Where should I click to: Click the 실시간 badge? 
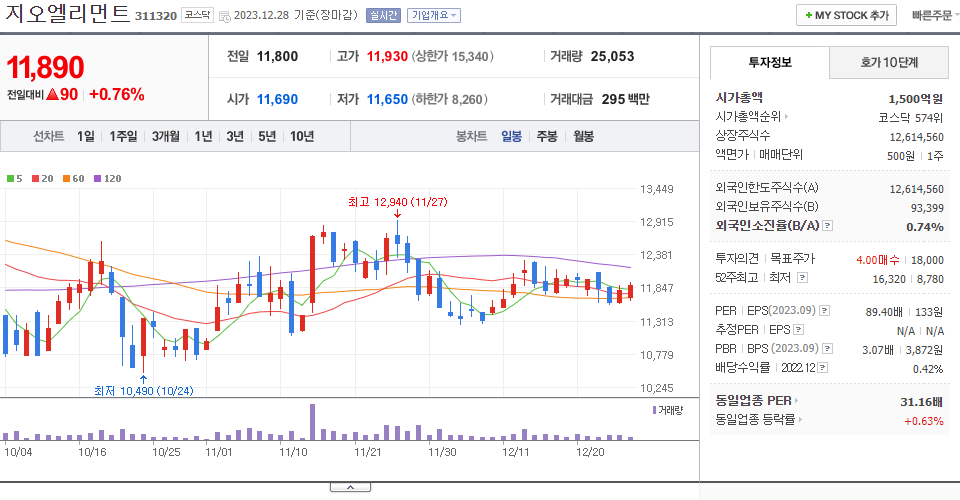[383, 15]
